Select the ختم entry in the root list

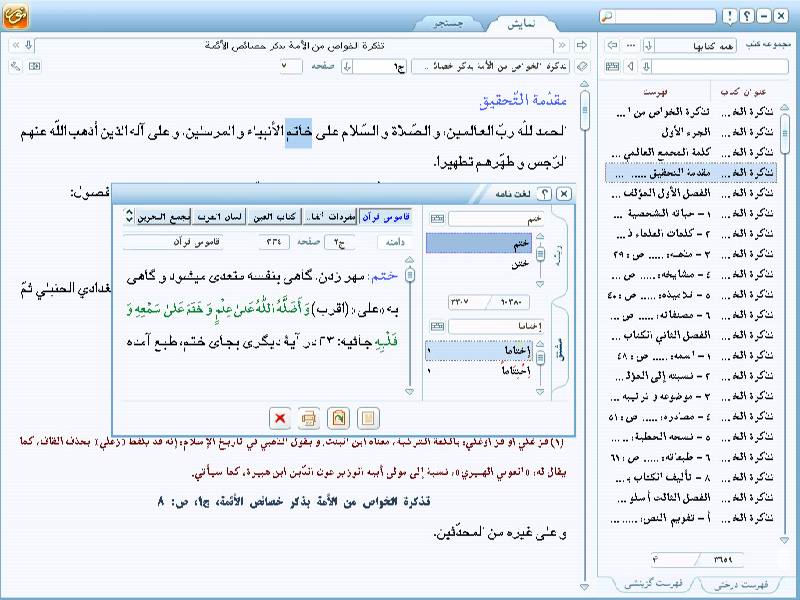coord(479,244)
